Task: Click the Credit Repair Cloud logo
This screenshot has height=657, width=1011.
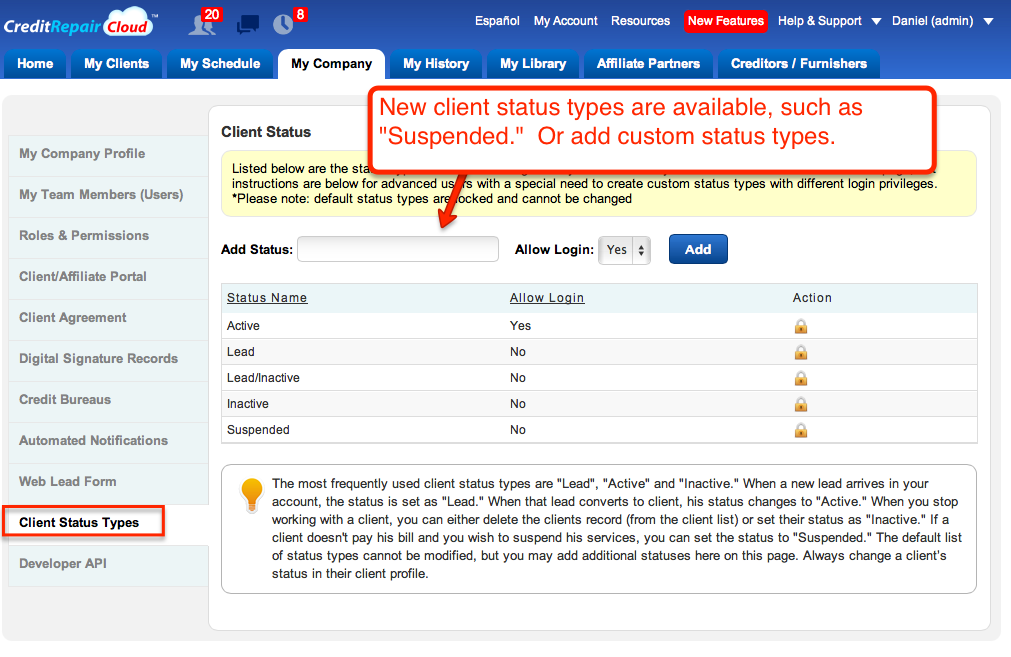Action: pos(80,23)
